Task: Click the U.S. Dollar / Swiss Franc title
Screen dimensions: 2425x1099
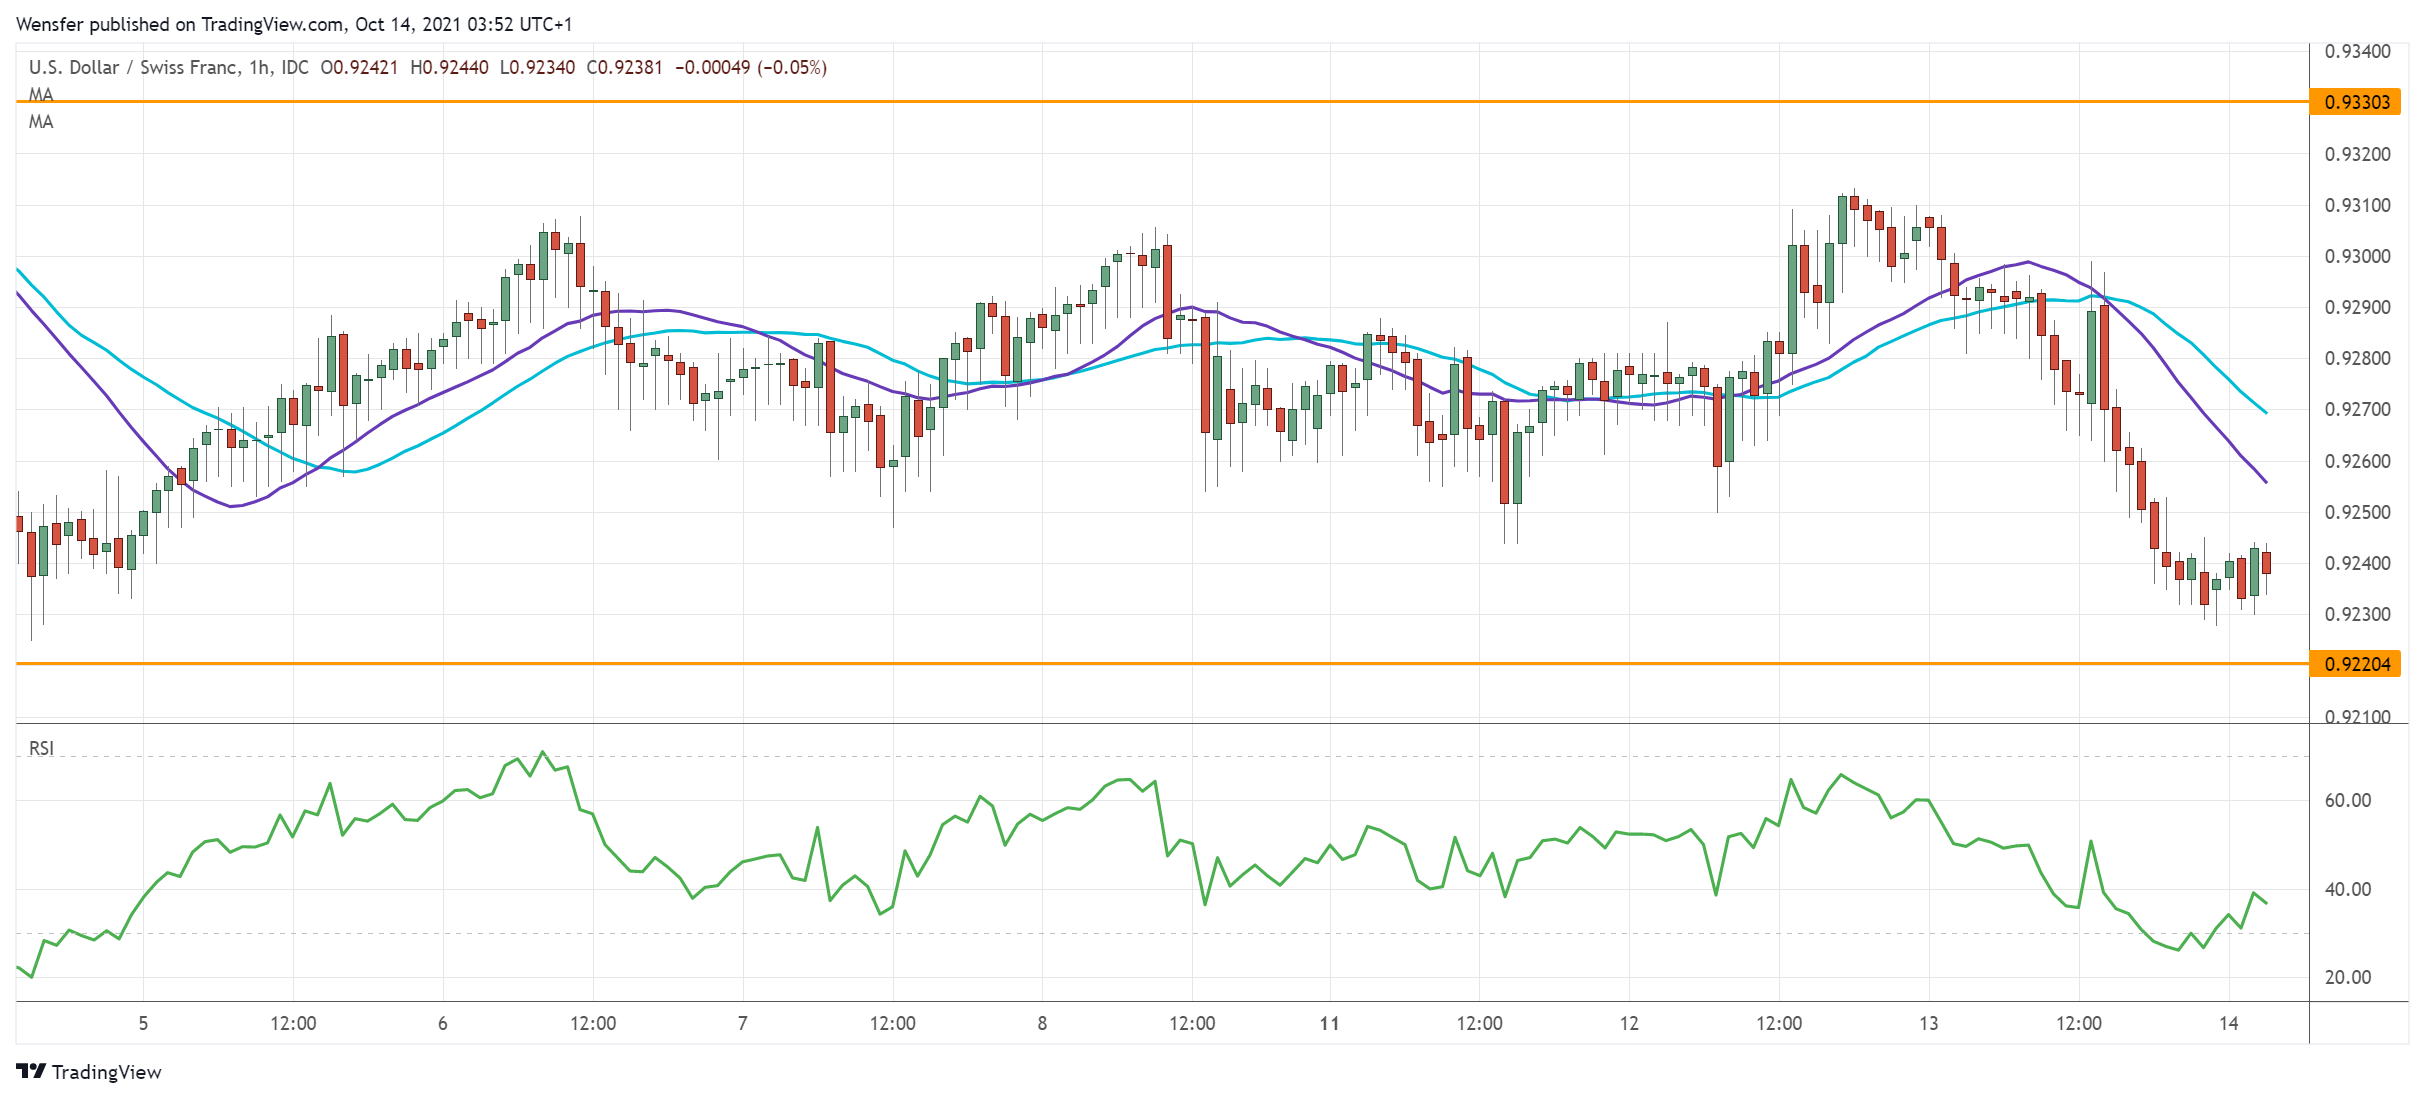Action: [x=133, y=67]
